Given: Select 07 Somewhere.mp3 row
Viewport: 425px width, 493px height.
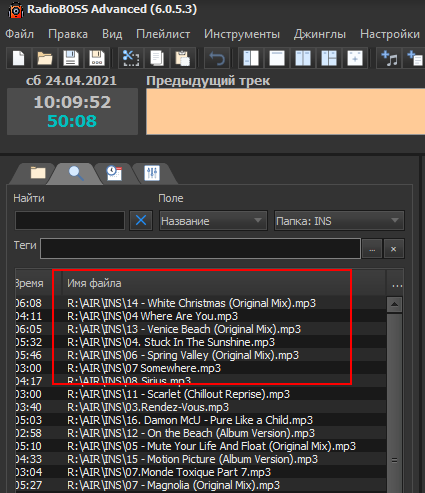Looking at the screenshot, I should pyautogui.click(x=201, y=368).
